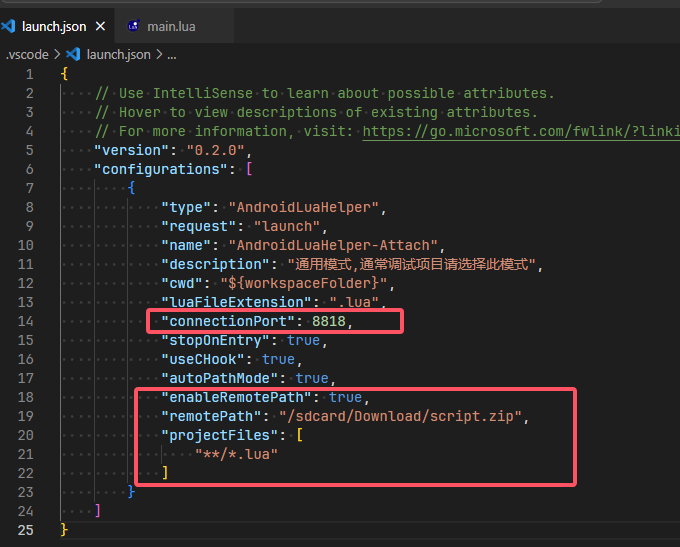Click the file icon in the breadcrumb bar
The image size is (680, 547).
tap(75, 54)
